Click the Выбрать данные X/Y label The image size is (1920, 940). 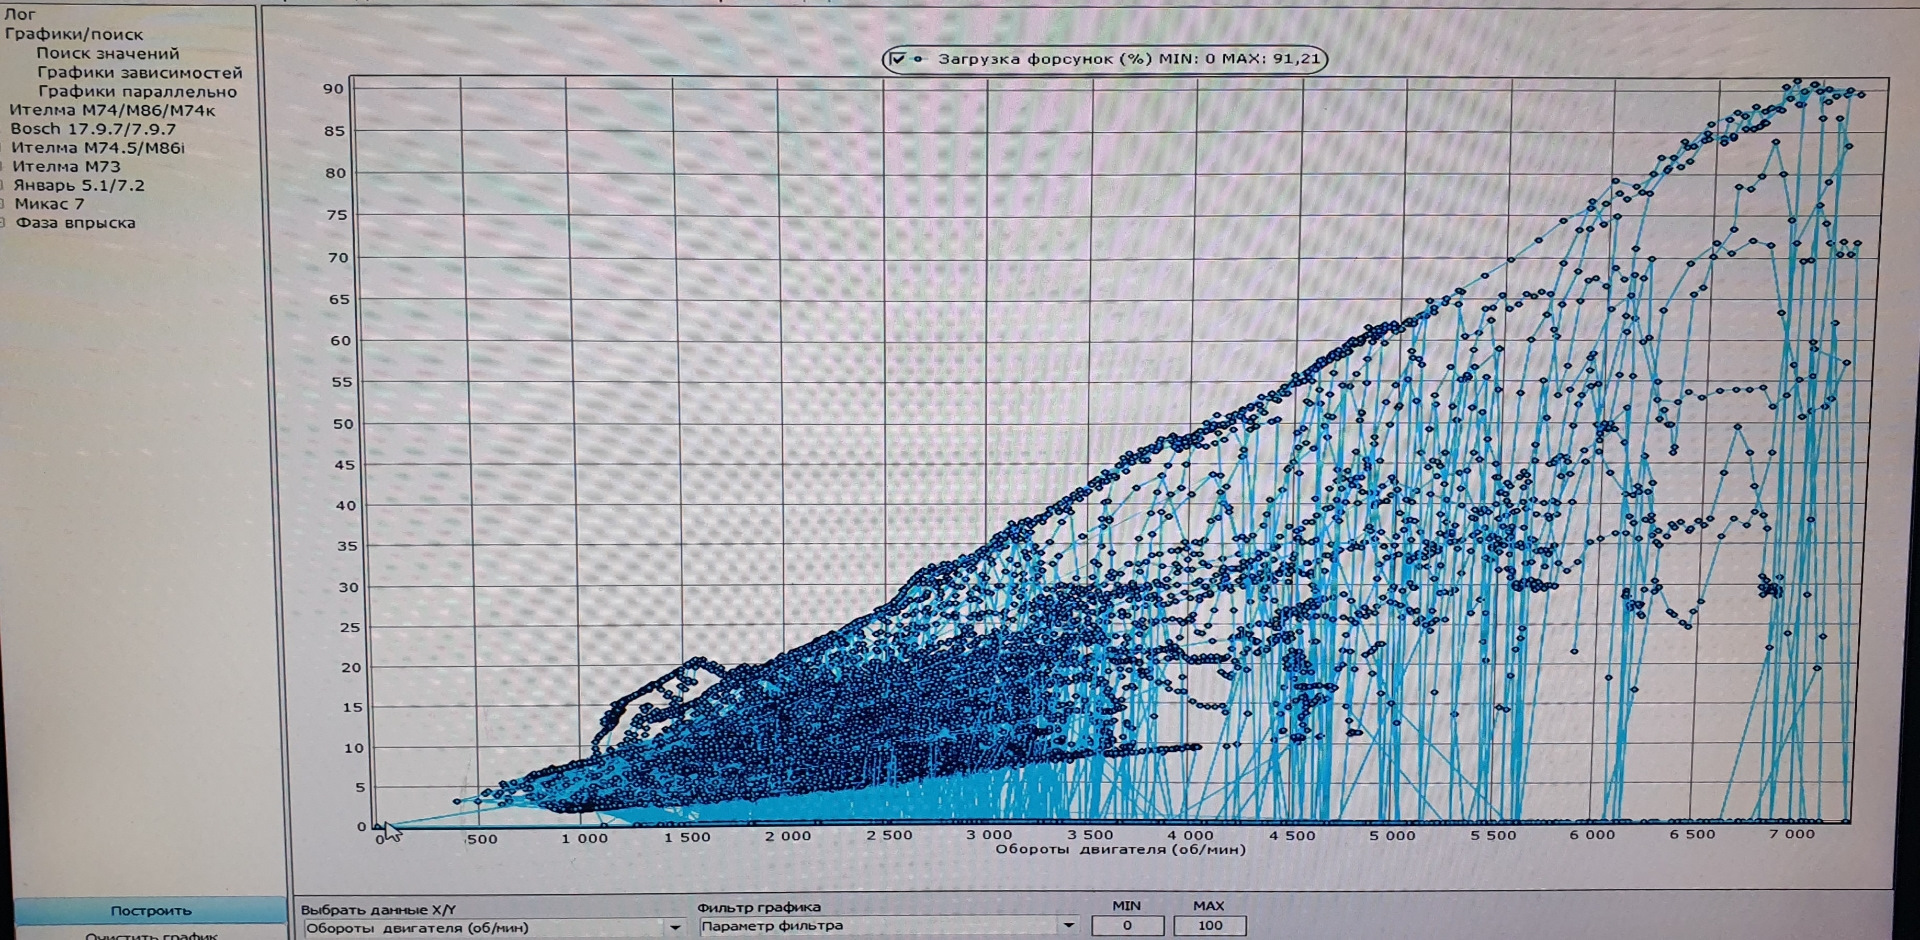click(378, 909)
